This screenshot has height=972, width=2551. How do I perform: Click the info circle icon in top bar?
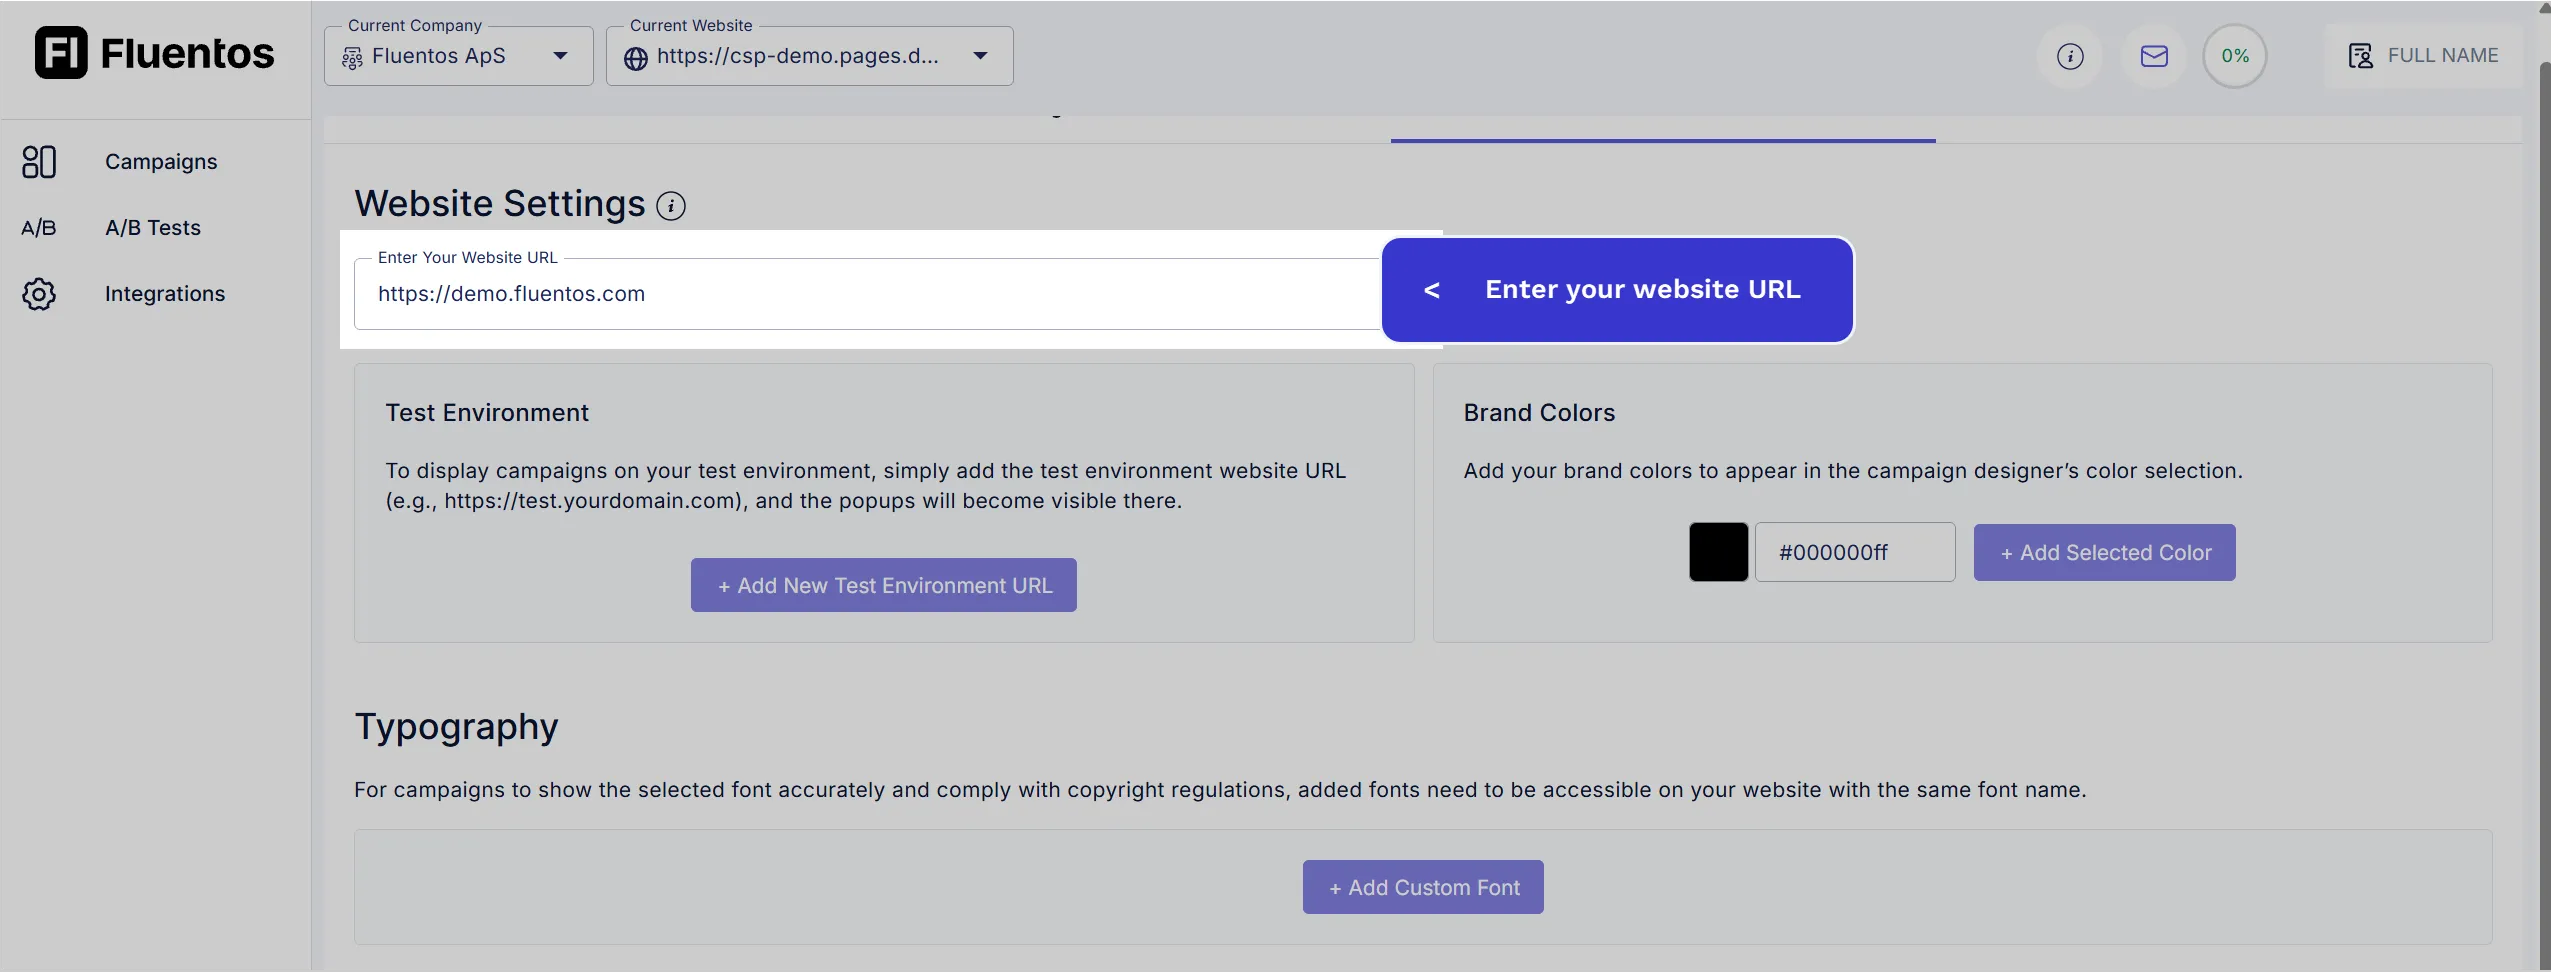[x=2069, y=56]
